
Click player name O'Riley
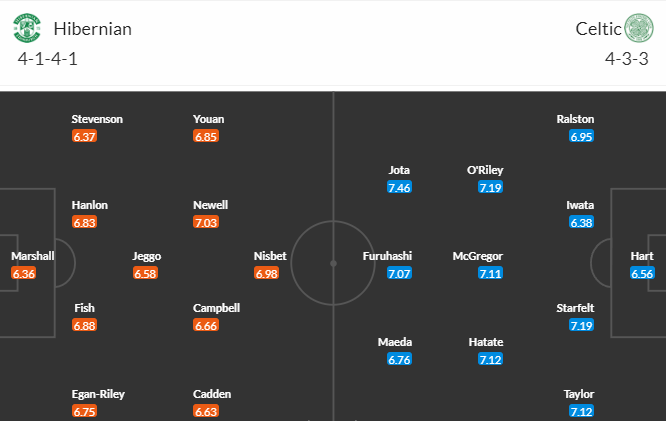(x=485, y=170)
